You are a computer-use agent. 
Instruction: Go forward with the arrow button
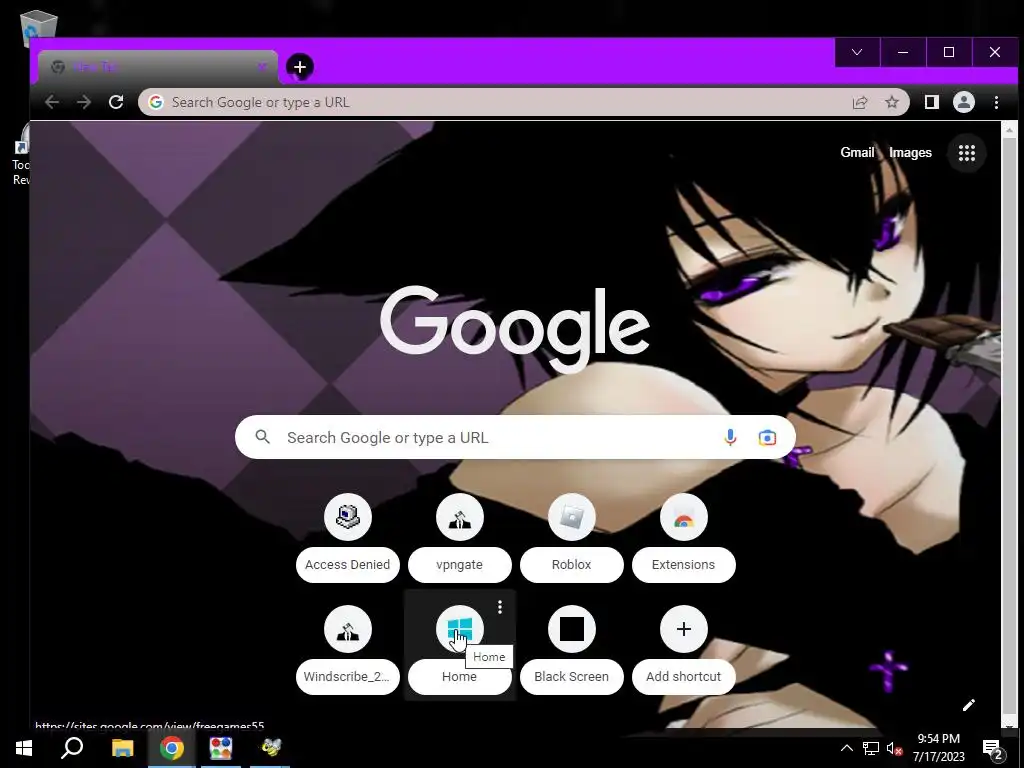coord(84,102)
